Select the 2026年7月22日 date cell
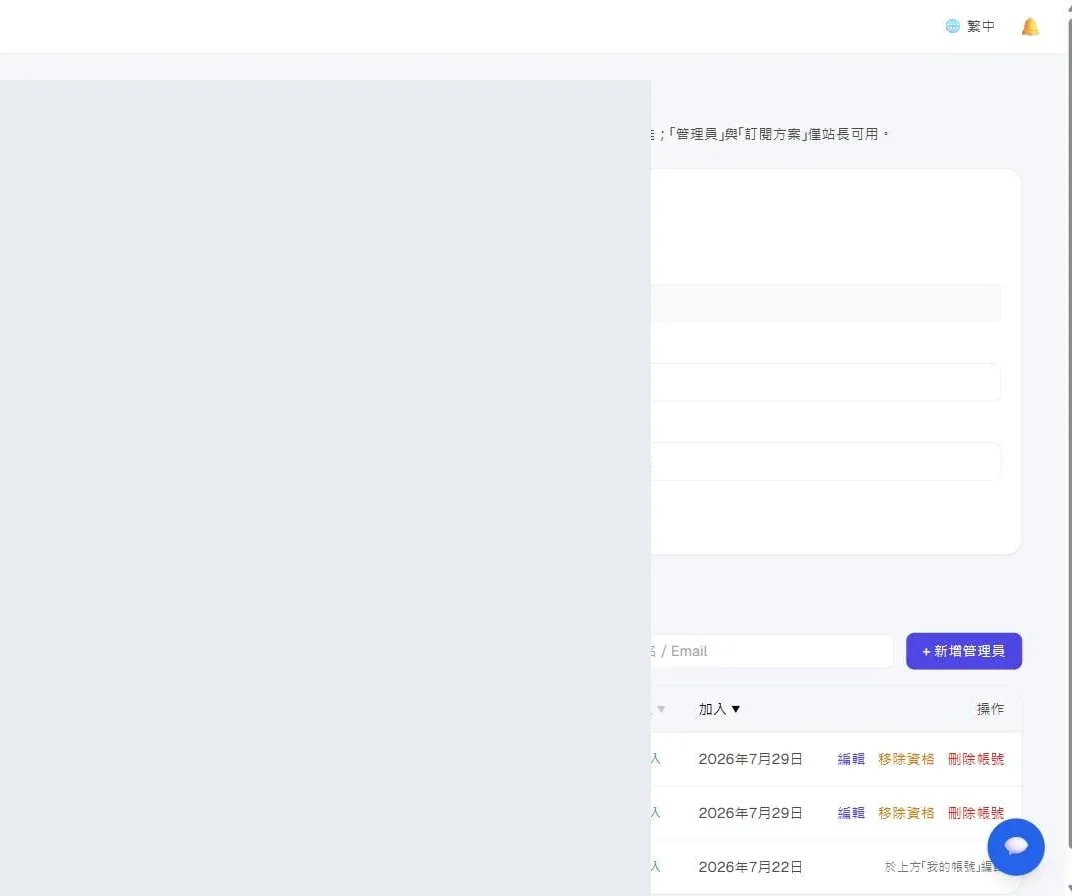The image size is (1072, 896). click(x=750, y=867)
